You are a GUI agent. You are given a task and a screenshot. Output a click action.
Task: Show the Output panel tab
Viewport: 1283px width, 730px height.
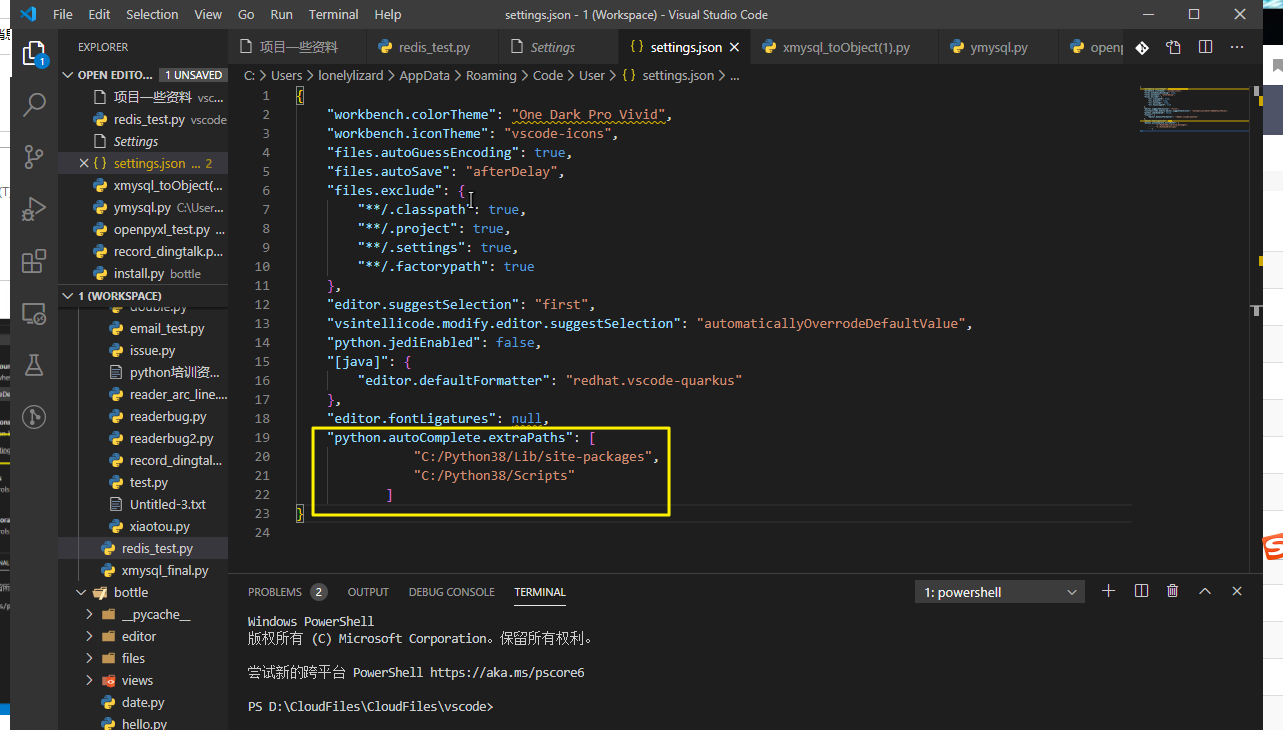368,592
